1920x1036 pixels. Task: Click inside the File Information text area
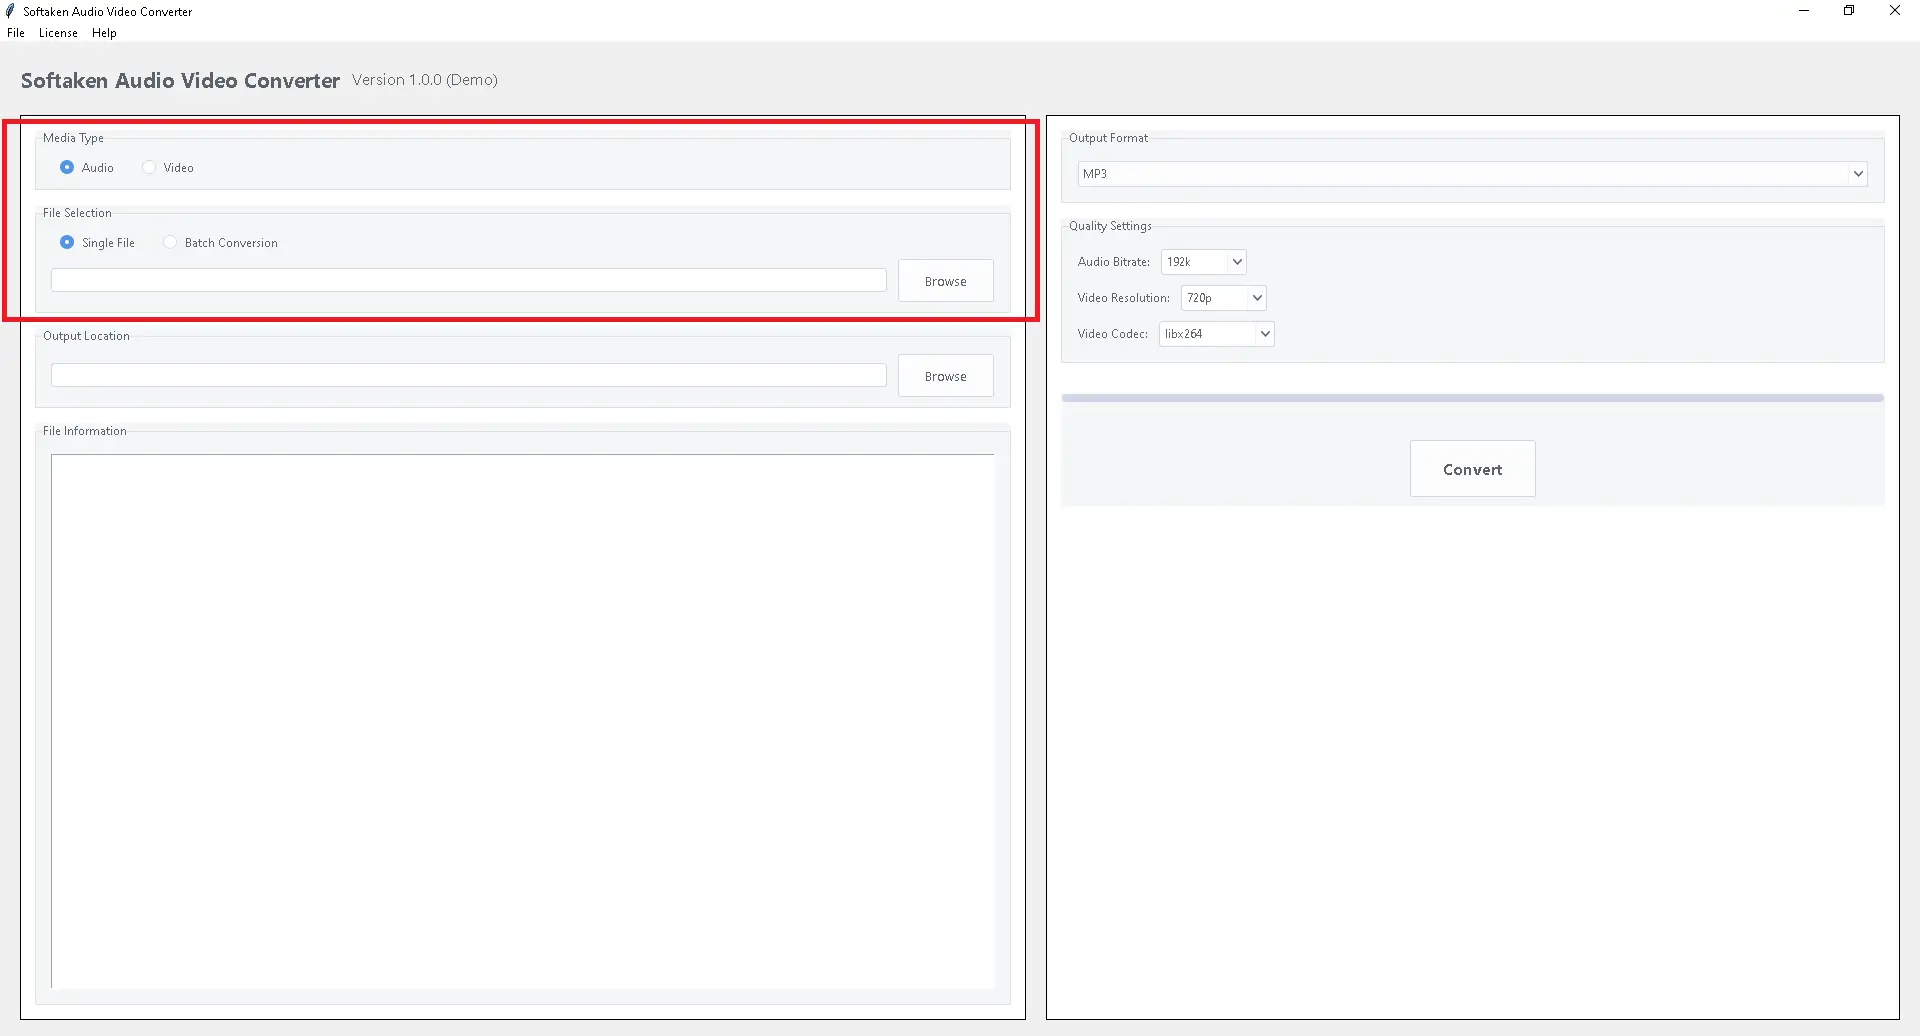(x=522, y=720)
